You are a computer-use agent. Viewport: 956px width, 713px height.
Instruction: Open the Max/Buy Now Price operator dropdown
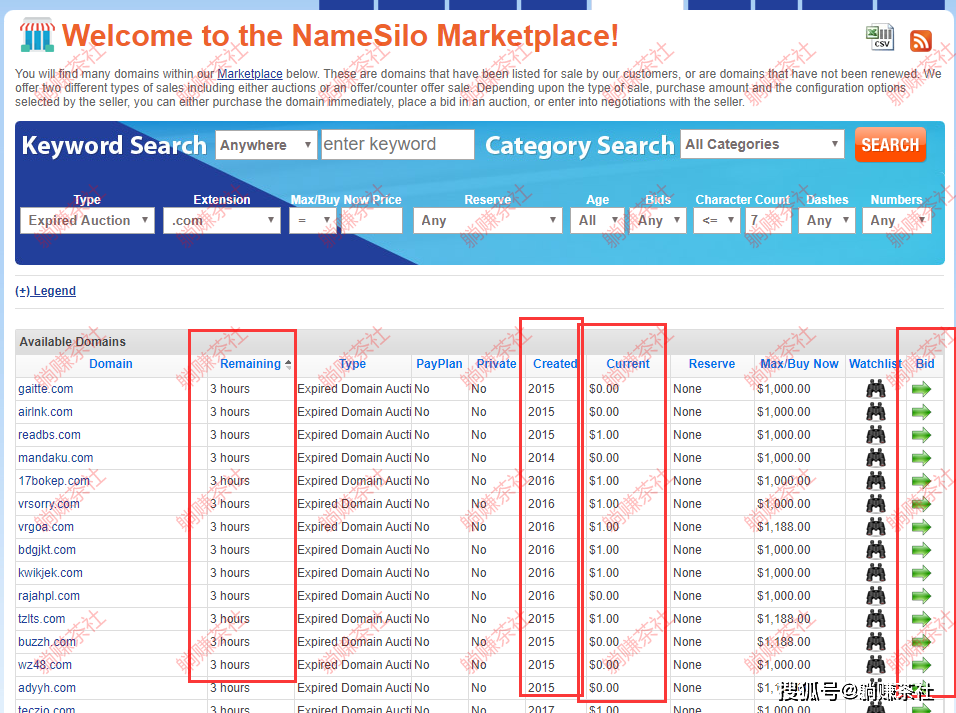coord(313,220)
